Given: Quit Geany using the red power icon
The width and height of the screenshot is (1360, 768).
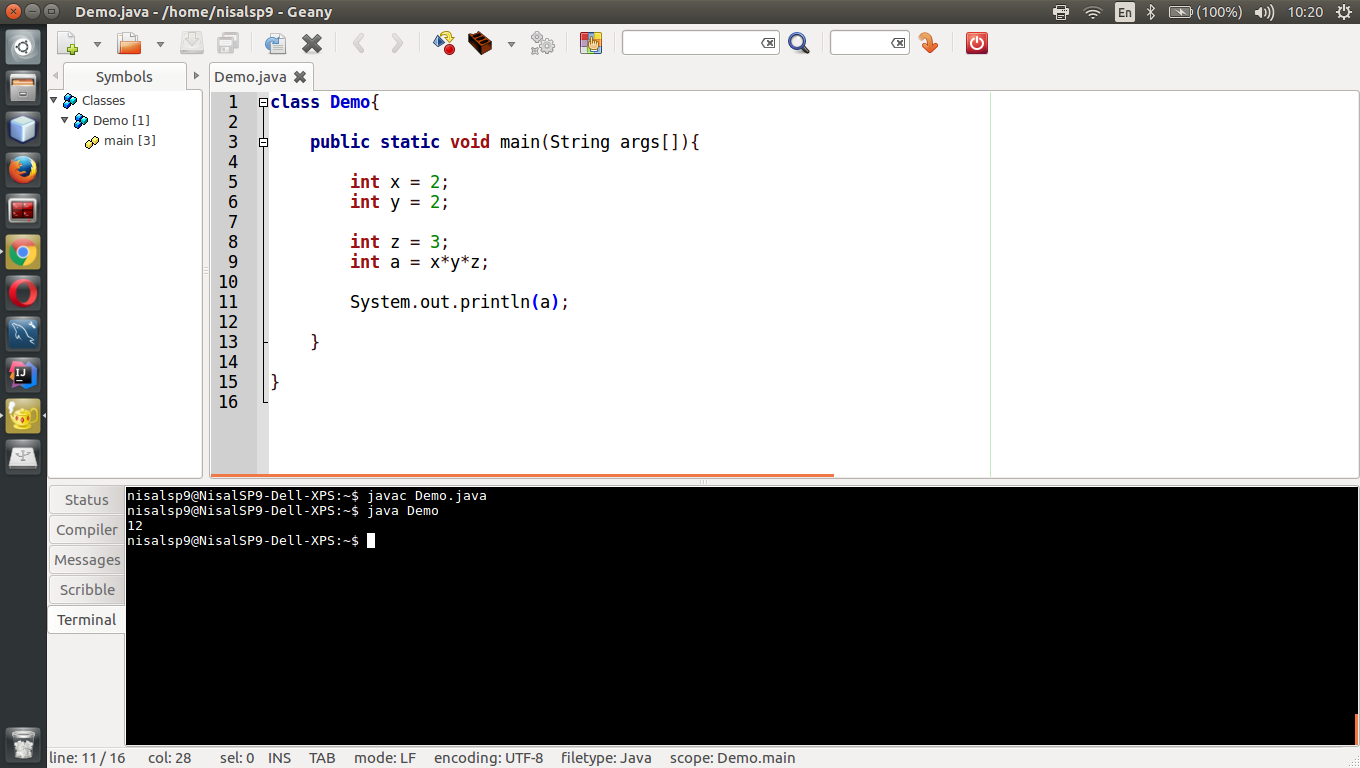Looking at the screenshot, I should 977,43.
